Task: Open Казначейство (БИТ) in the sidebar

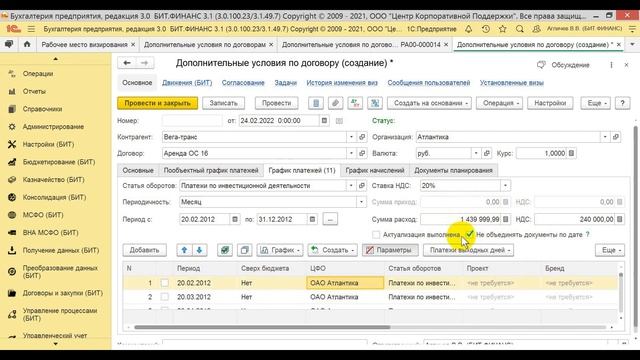Action: tap(54, 179)
